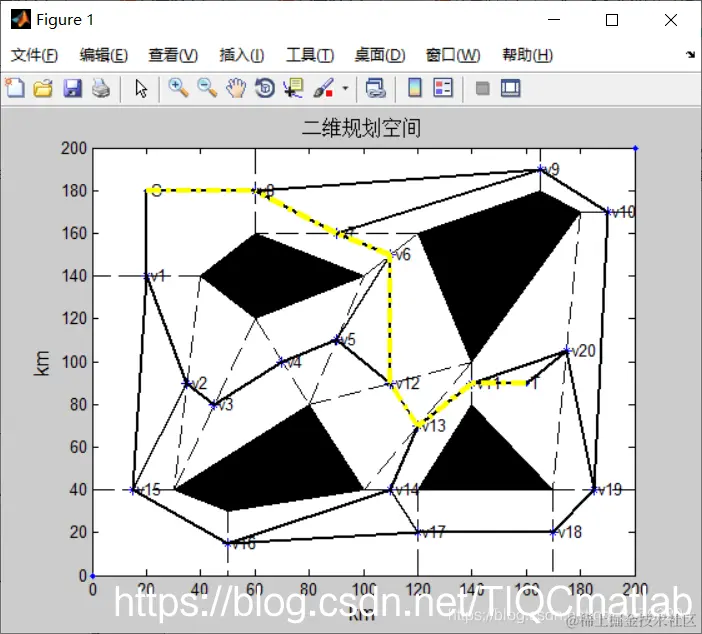Click the y-axis label km
702x634 pixels.
pos(42,363)
